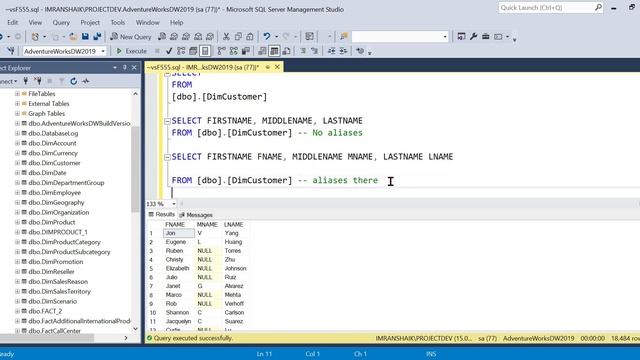Click the Quick Launch search field
Screen dimensions: 640x360
[x=550, y=8]
